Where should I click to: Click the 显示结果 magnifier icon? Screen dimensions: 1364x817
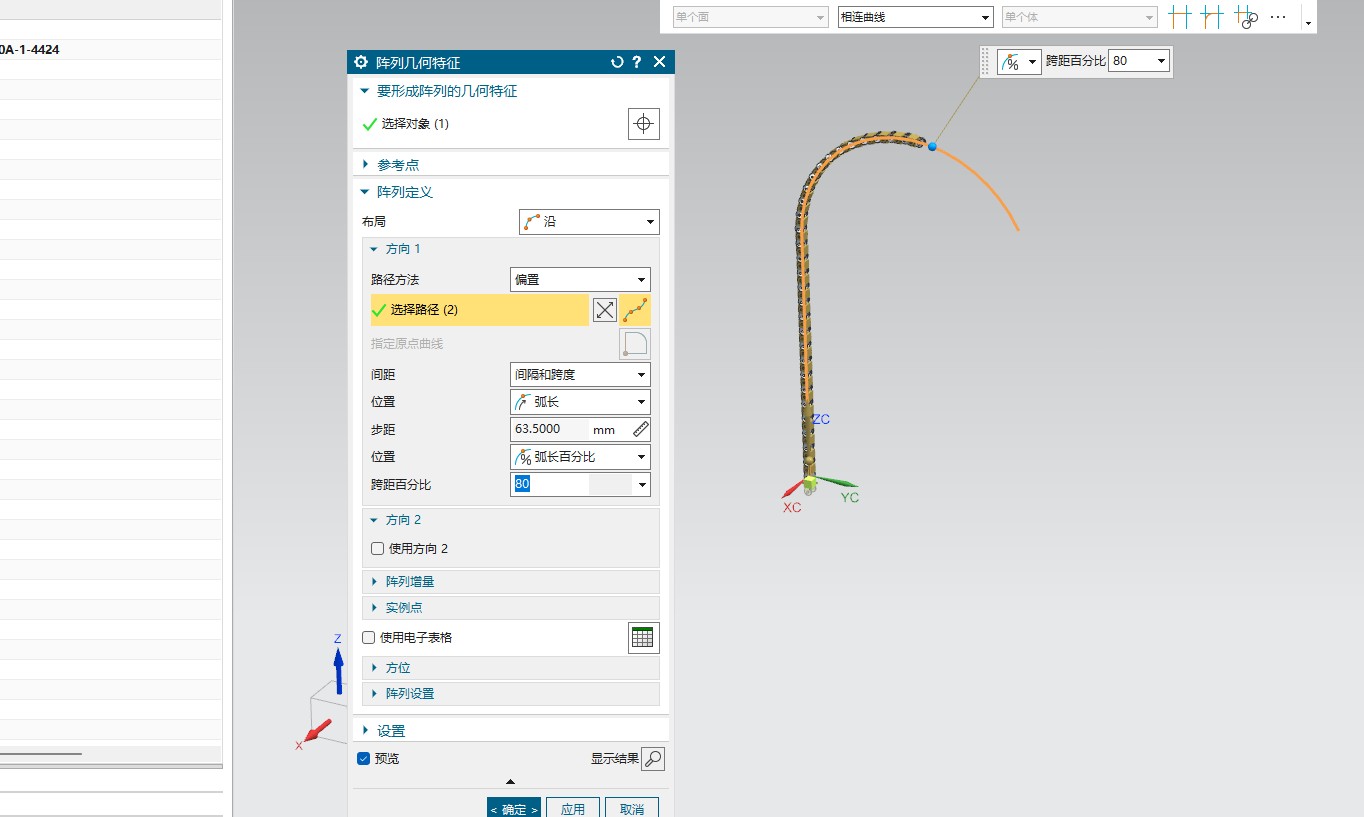click(x=652, y=759)
